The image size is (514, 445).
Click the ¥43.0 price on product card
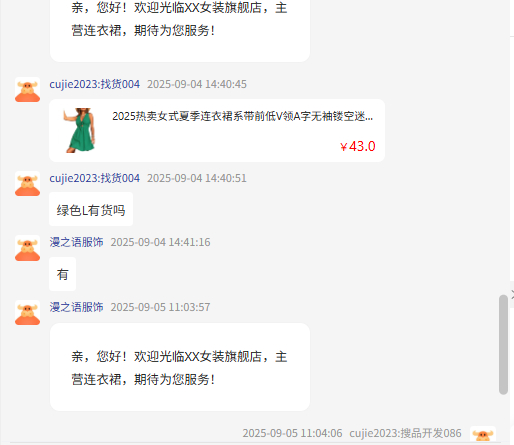click(x=358, y=146)
